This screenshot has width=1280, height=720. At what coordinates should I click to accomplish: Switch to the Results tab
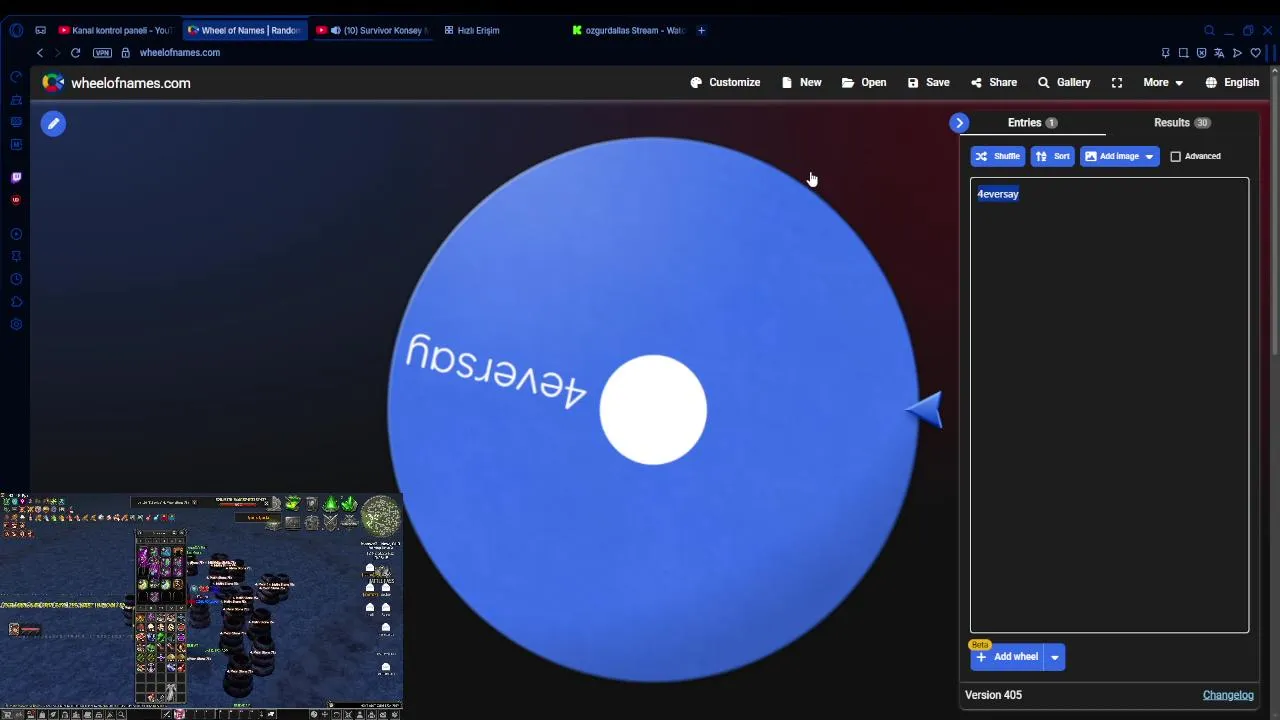point(1182,123)
